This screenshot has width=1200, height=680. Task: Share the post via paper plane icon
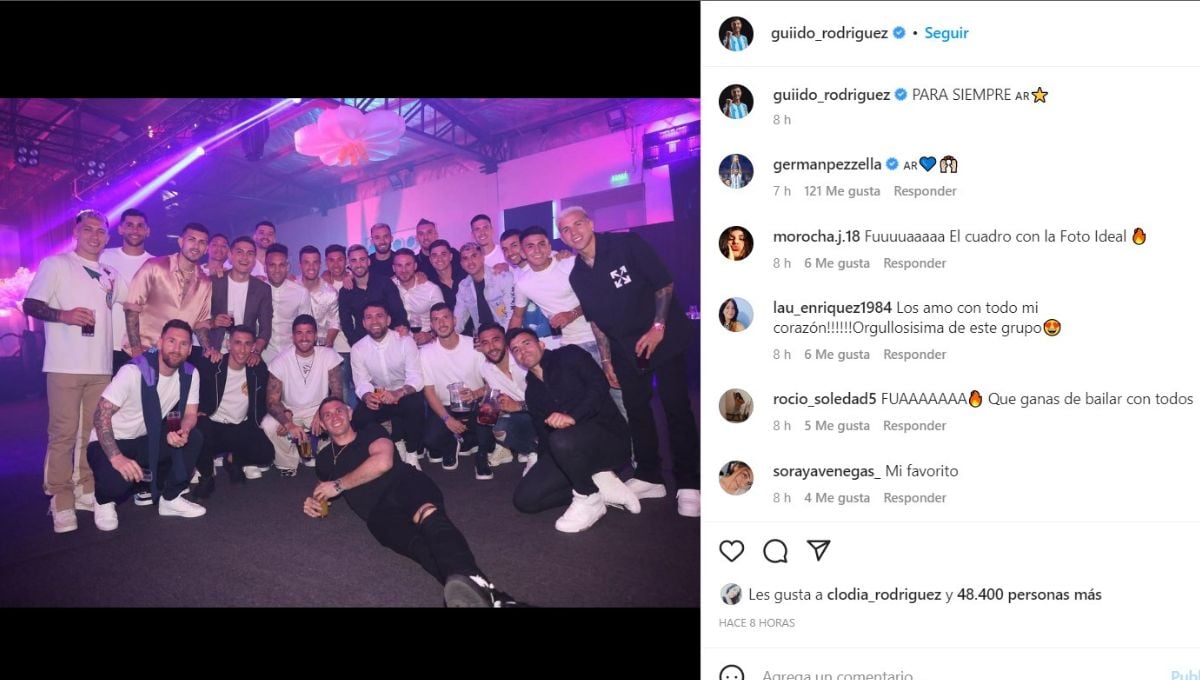pyautogui.click(x=818, y=551)
